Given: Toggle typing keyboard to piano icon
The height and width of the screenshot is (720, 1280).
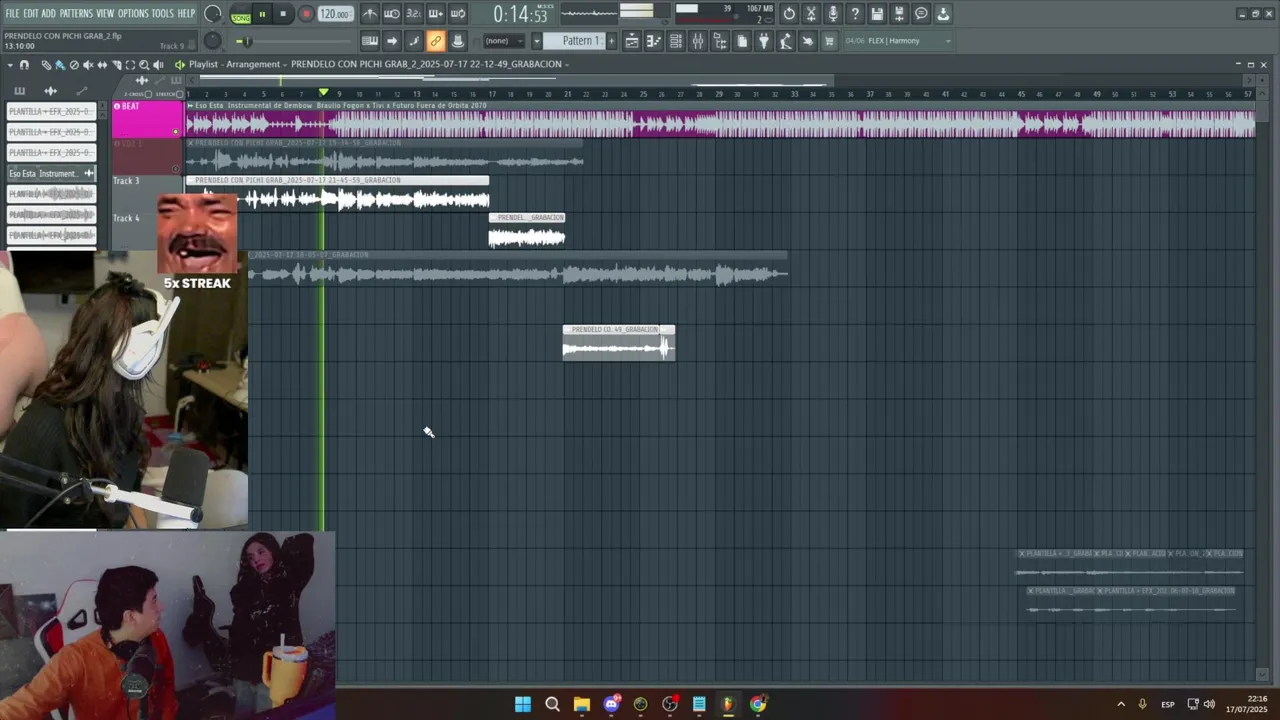Looking at the screenshot, I should [370, 41].
